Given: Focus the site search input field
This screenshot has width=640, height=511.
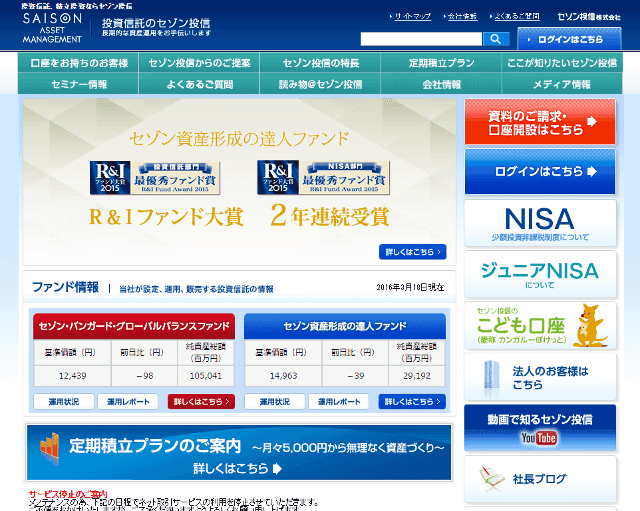Looking at the screenshot, I should (421, 39).
